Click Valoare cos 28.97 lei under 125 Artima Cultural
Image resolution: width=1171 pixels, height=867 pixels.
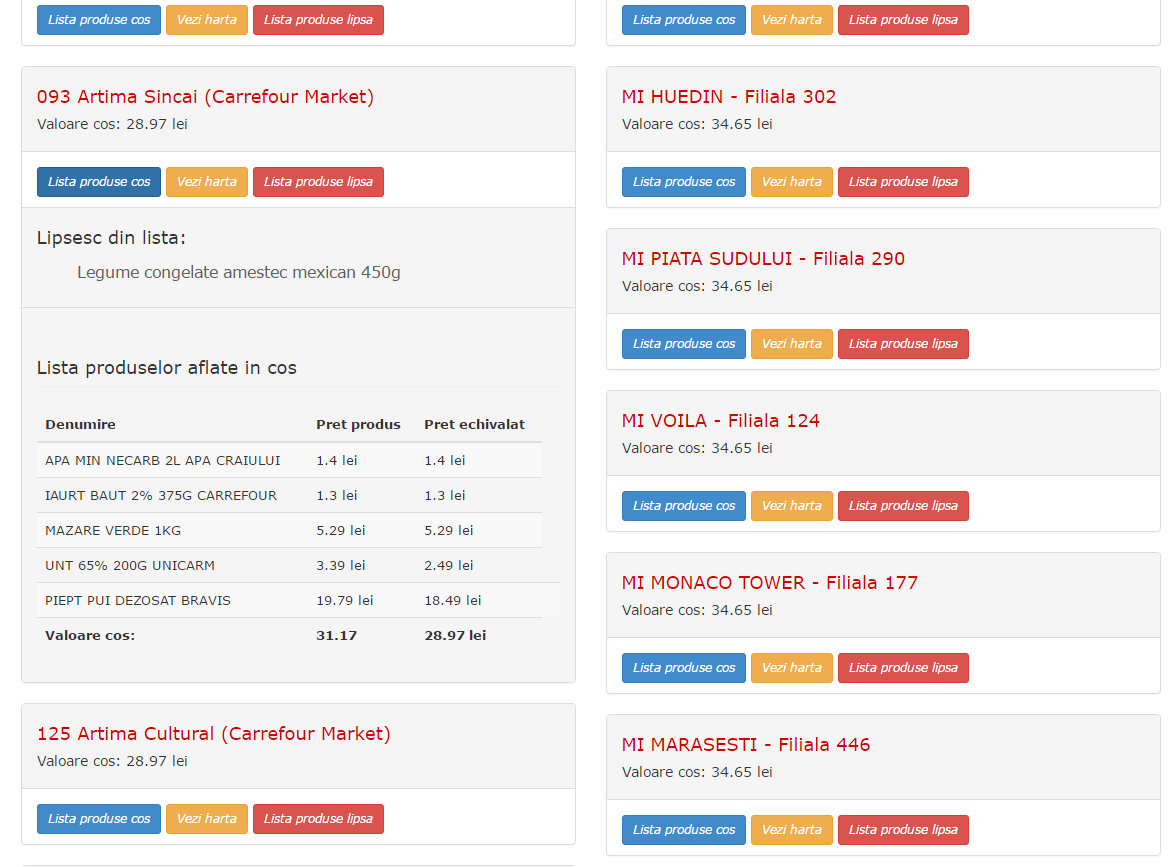pos(112,761)
